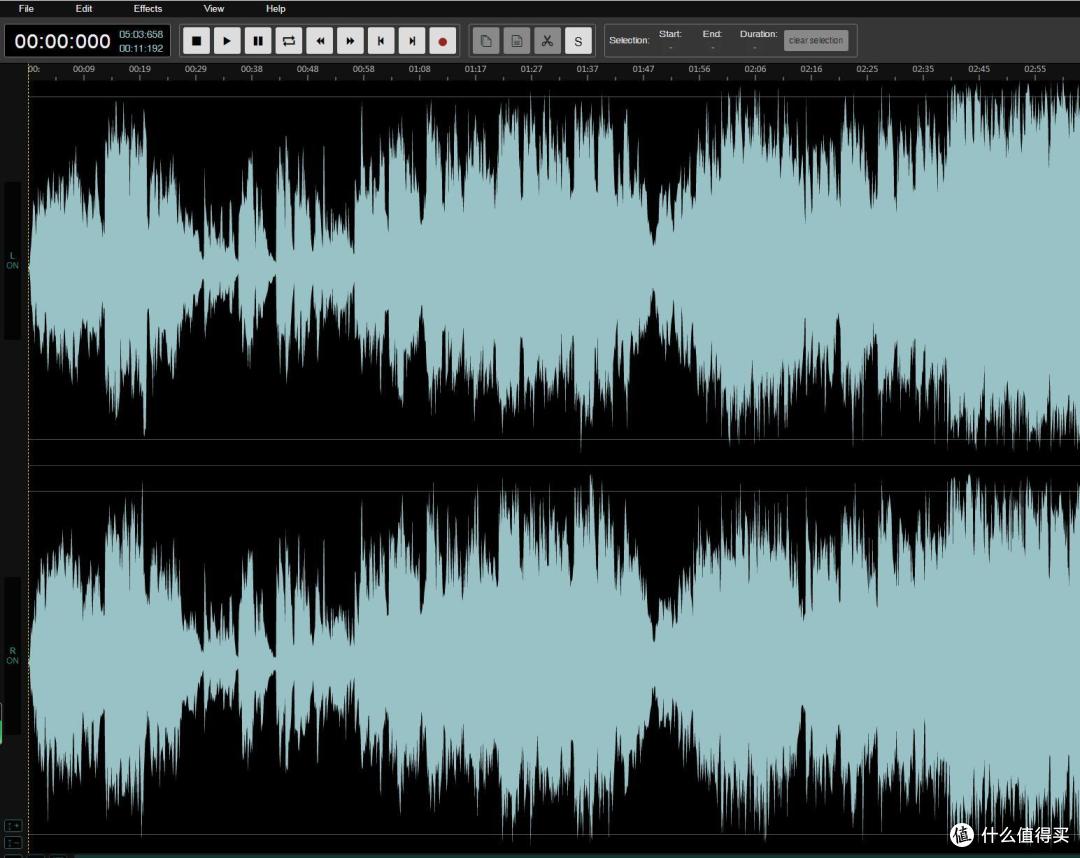Click the 01:47 mark on the timeline ruler

(x=643, y=69)
